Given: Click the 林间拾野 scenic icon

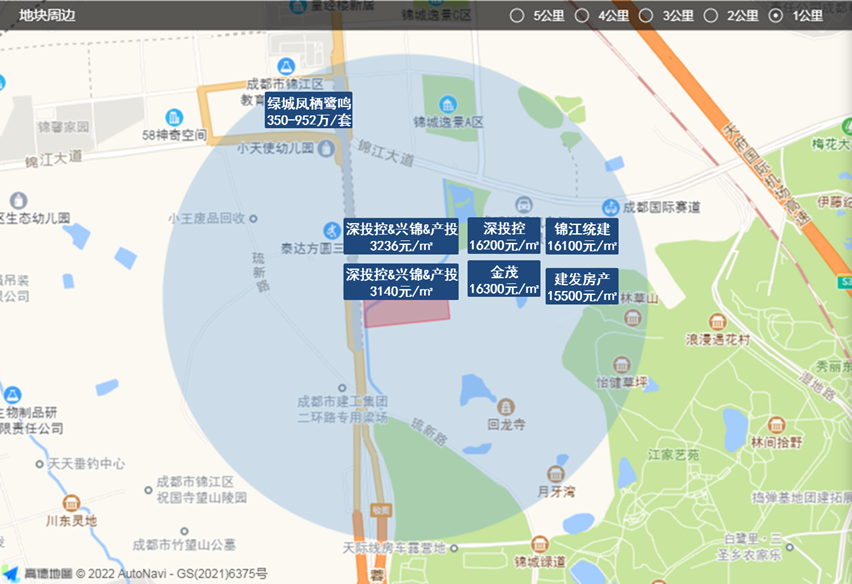Looking at the screenshot, I should click(x=776, y=425).
